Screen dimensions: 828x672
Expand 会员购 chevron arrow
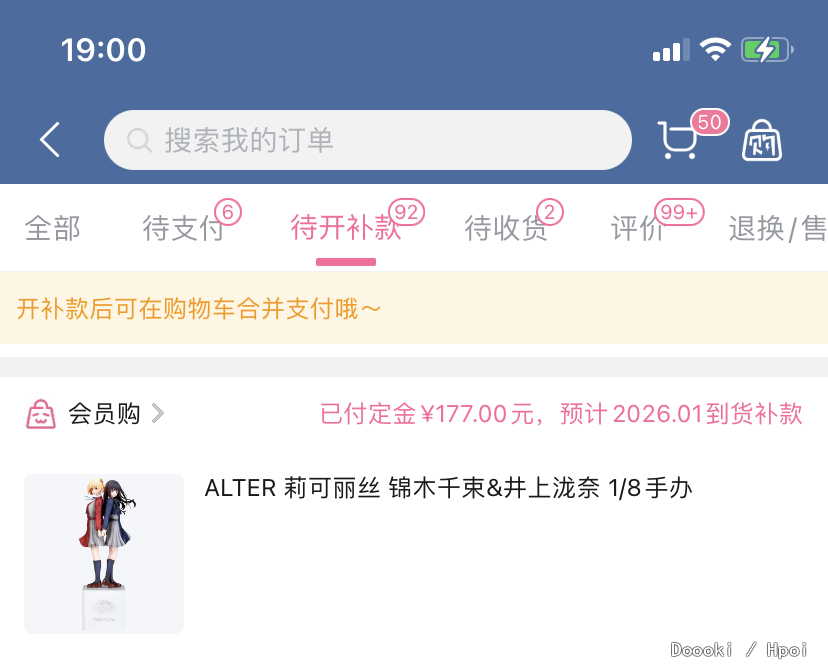click(157, 413)
